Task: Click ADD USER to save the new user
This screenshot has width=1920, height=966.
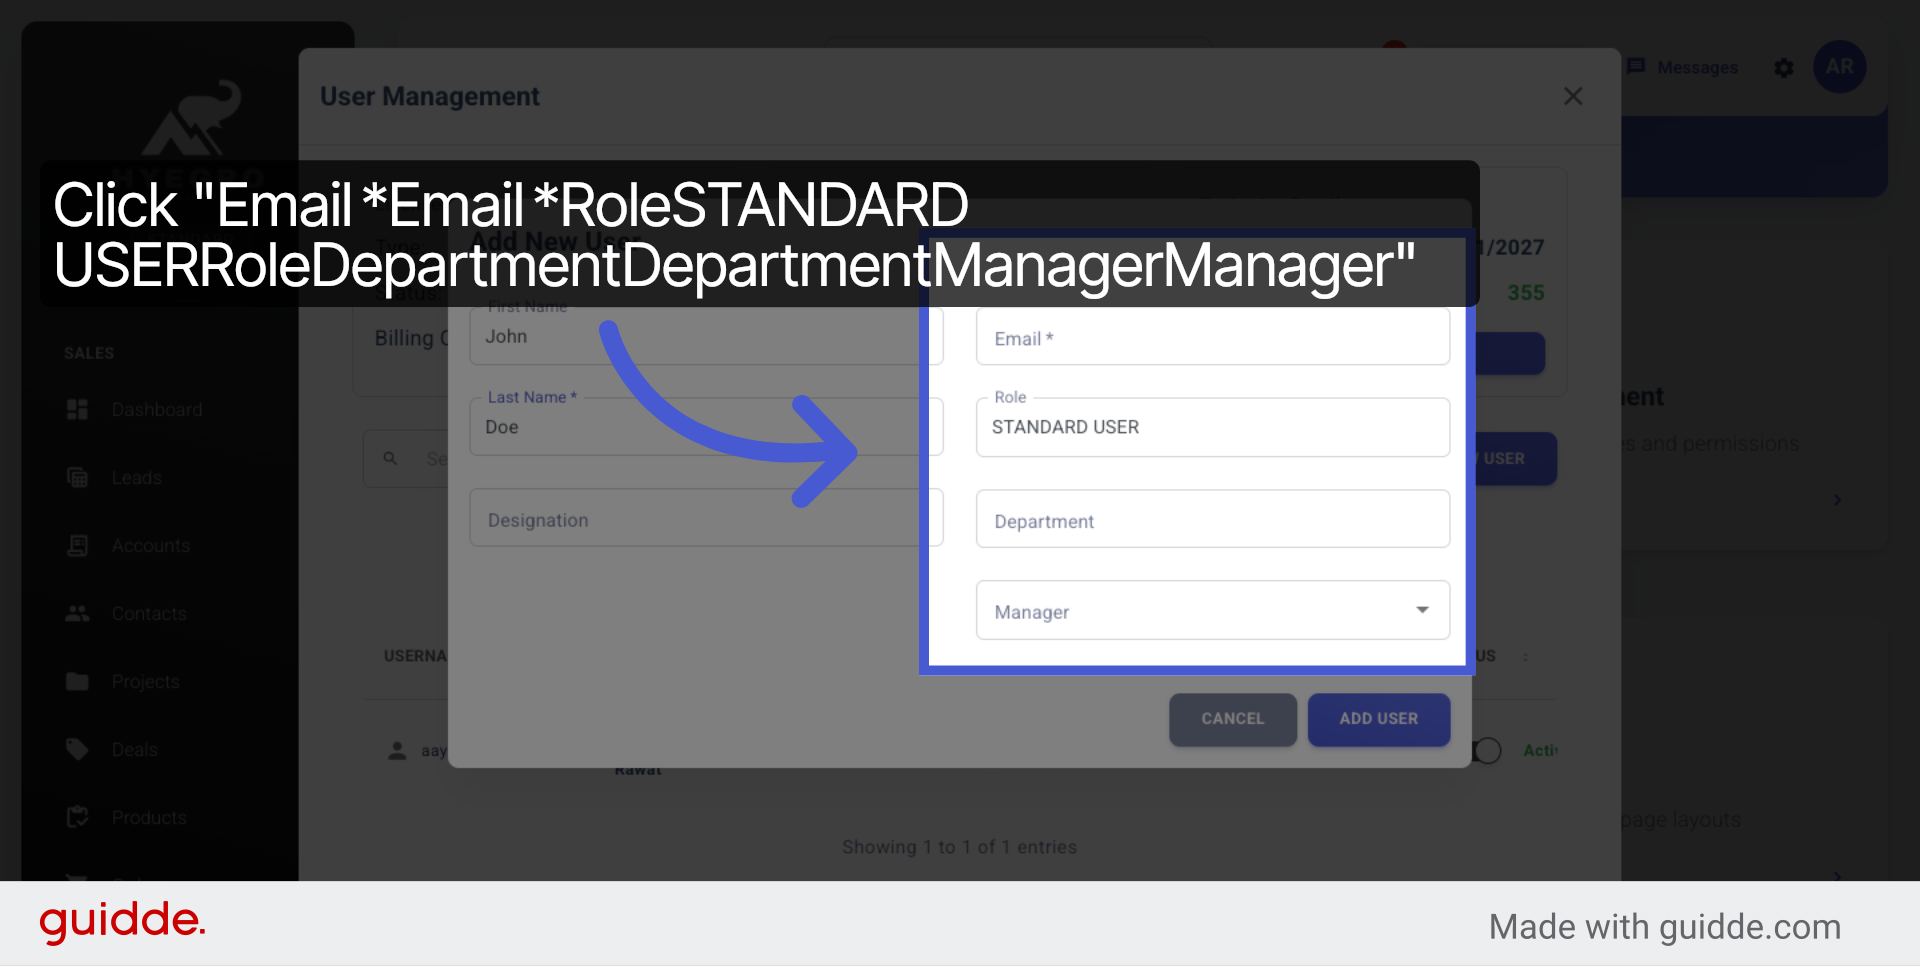Action: pyautogui.click(x=1378, y=719)
